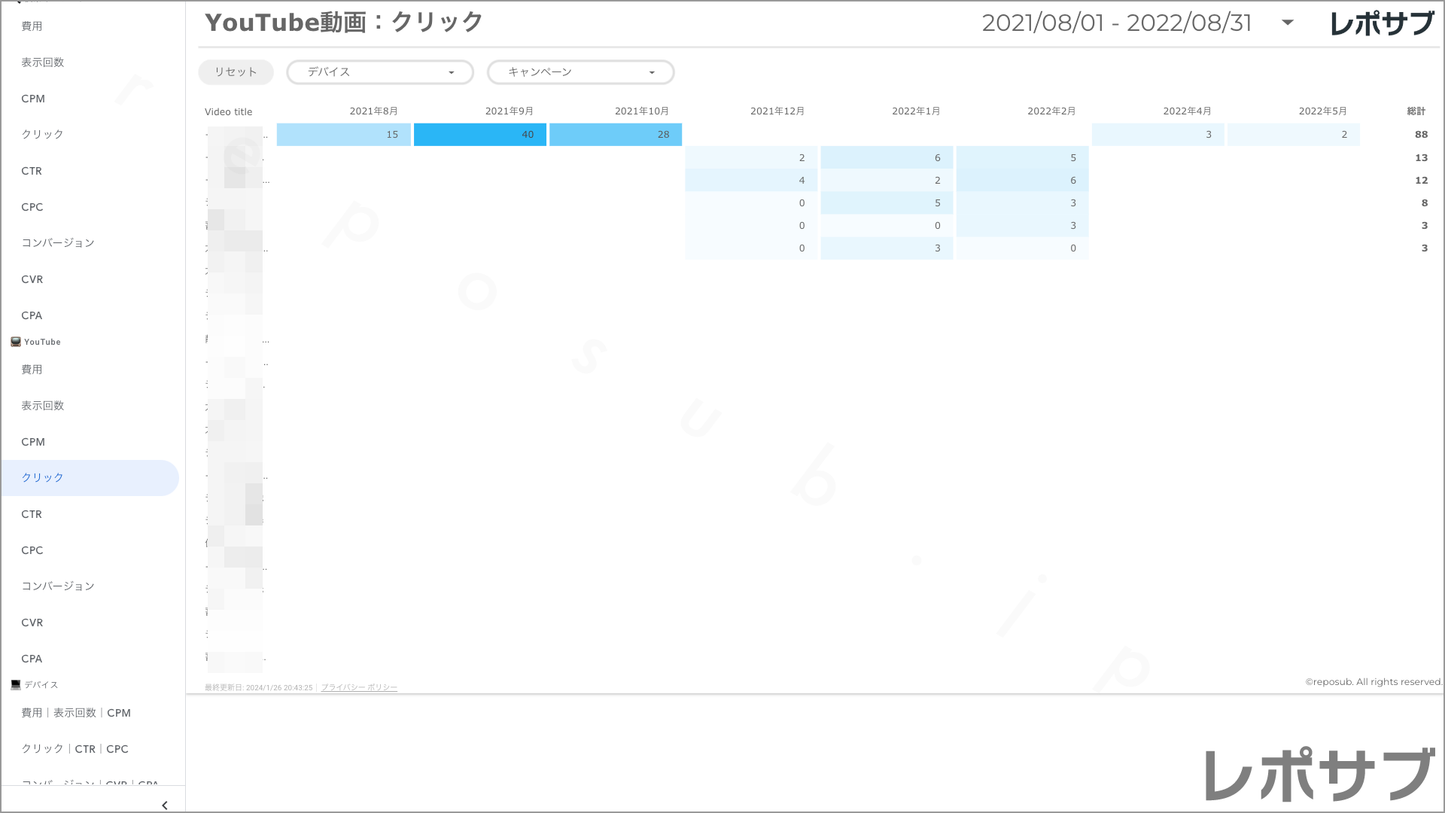
Task: Open 表示回数 page under the YouTube section
Action: [x=43, y=406]
